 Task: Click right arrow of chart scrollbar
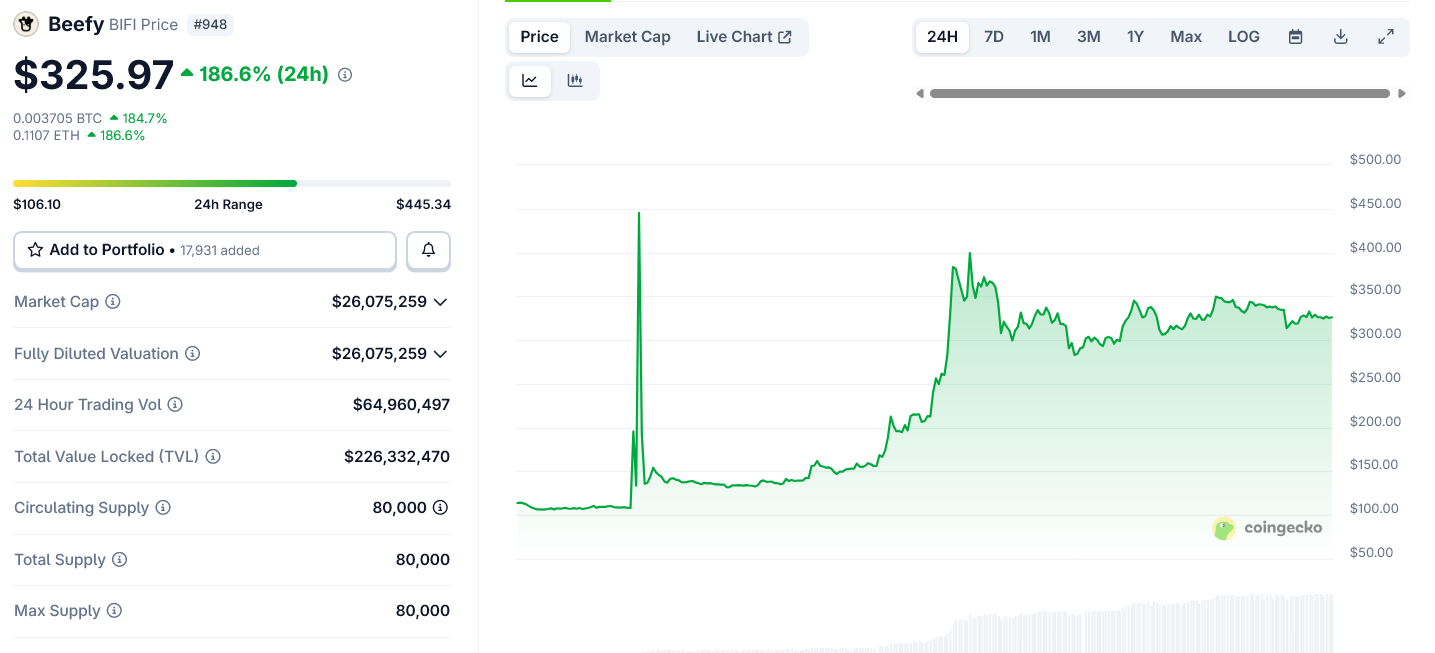pos(1402,94)
